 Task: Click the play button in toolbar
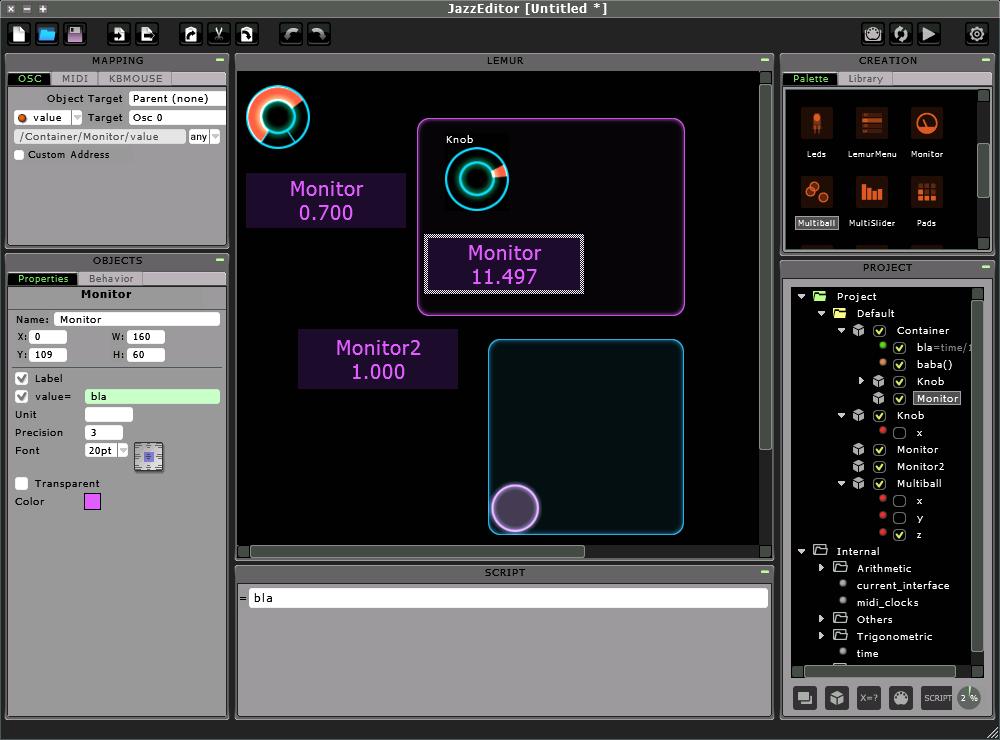click(x=929, y=34)
